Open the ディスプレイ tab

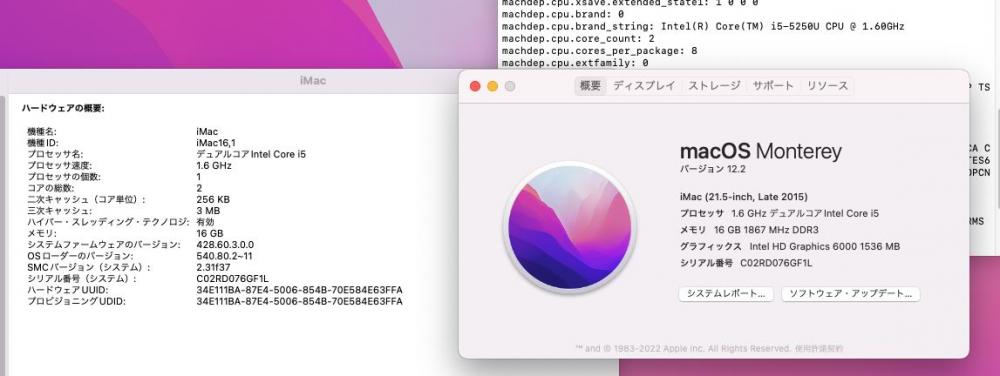coord(644,86)
